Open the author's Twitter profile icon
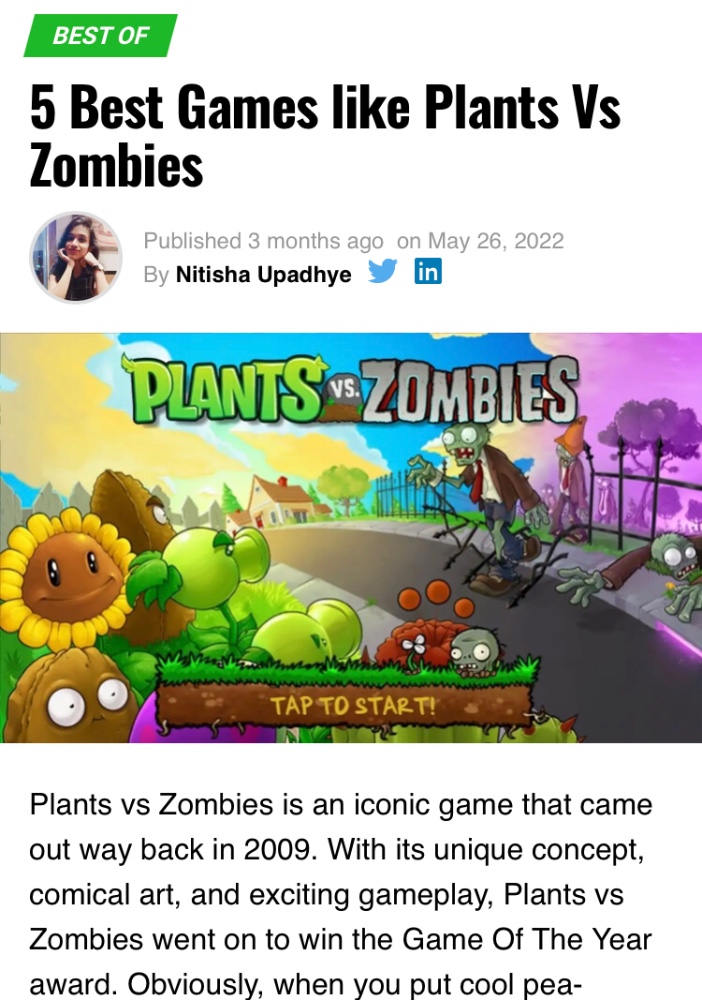 (383, 272)
